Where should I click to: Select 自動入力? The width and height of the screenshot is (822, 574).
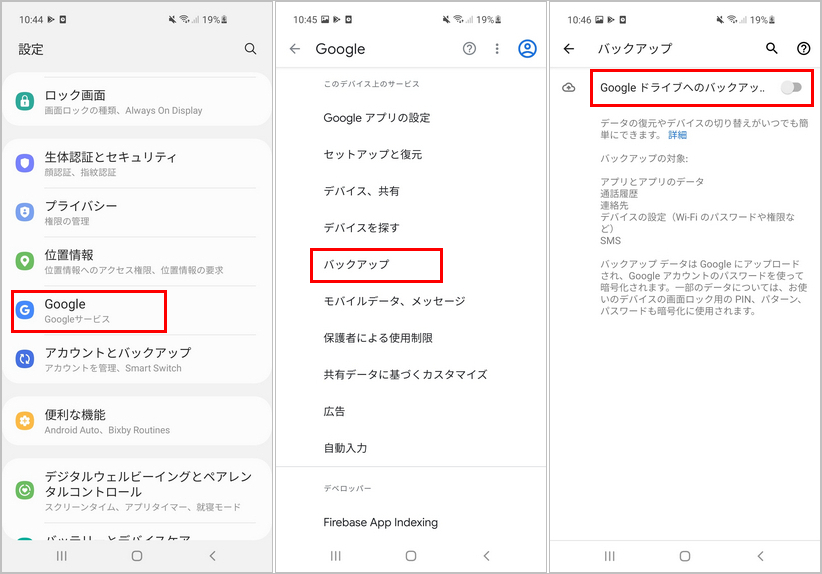pyautogui.click(x=411, y=448)
